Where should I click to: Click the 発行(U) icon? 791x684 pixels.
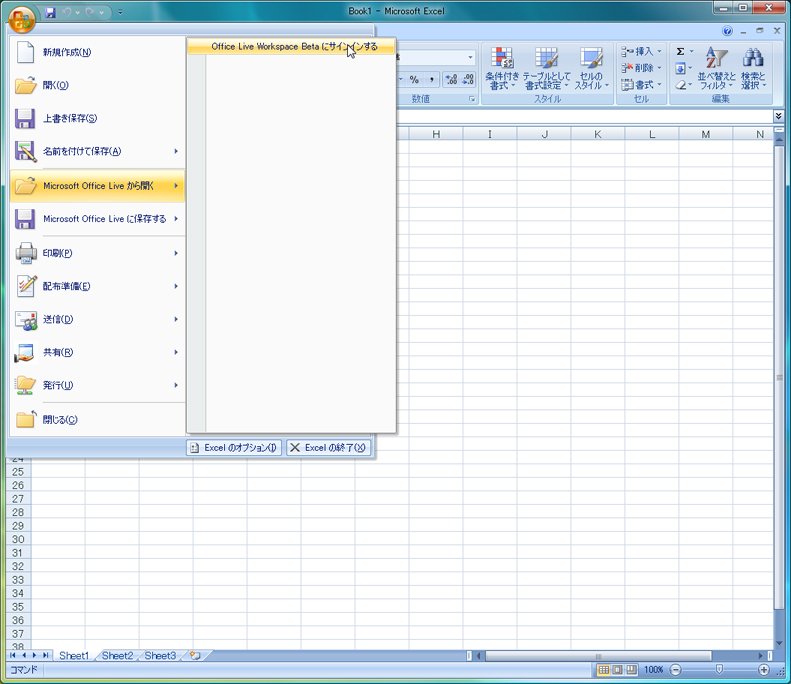25,385
